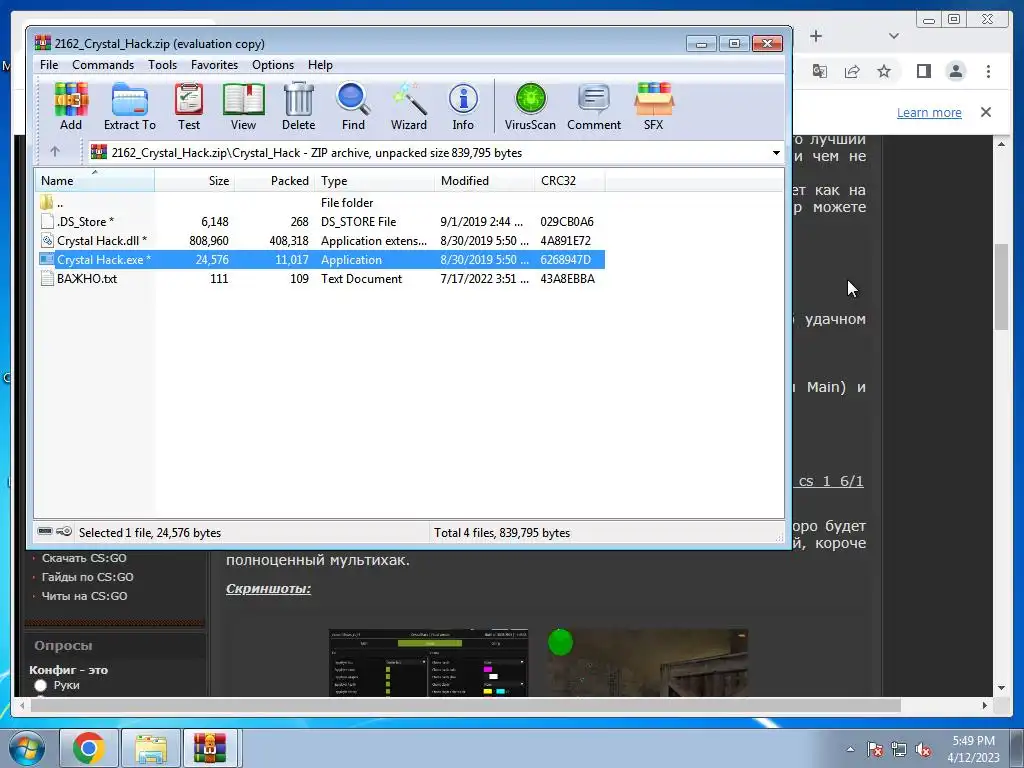Click the browser vertical scrollbar thumb
1024x768 pixels.
pos(1001,287)
